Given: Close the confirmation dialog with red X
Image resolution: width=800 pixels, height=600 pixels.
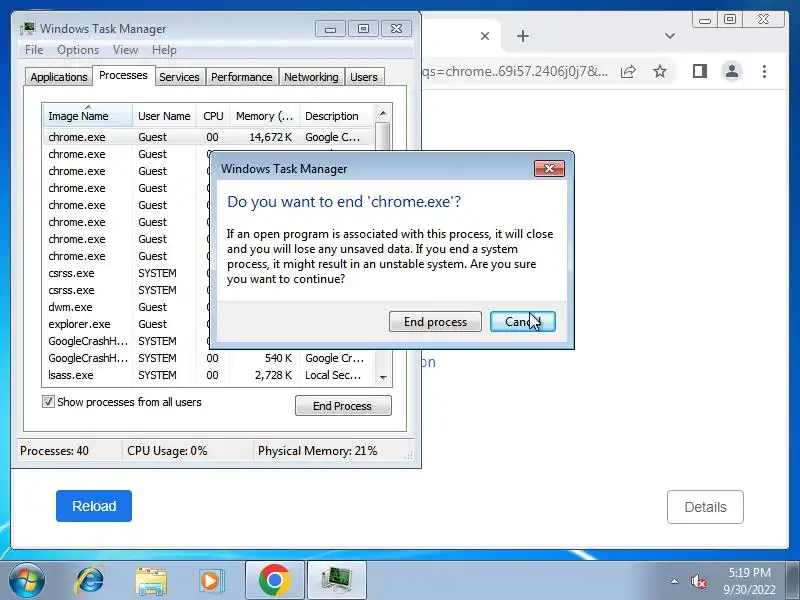Looking at the screenshot, I should [x=549, y=168].
